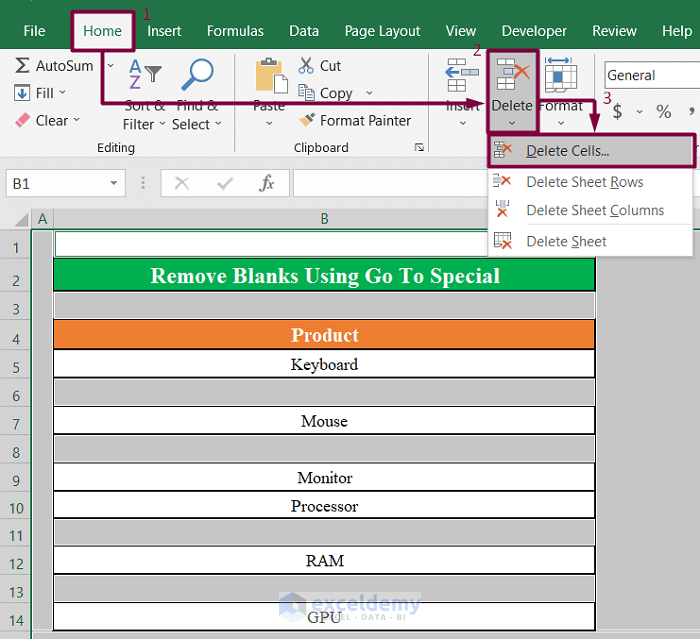Click the Percent Style icon
The width and height of the screenshot is (700, 639).
[663, 111]
